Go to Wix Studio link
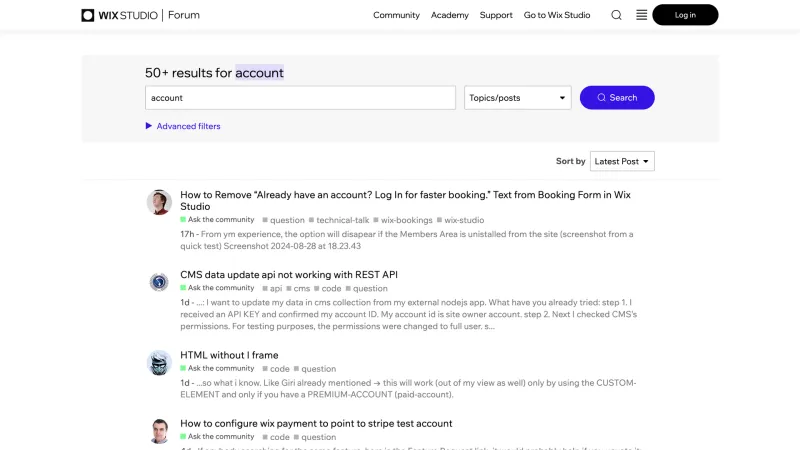Screen dimensions: 800x450 (x=557, y=15)
